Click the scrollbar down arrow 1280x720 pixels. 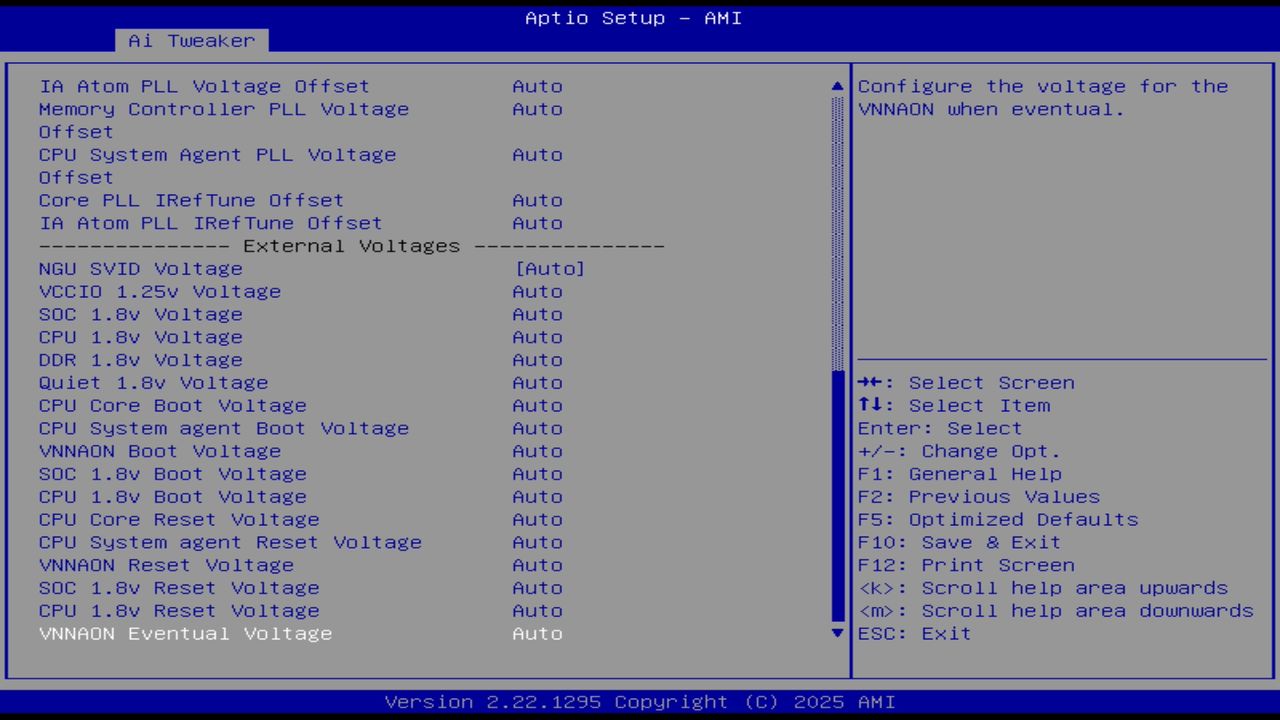836,633
